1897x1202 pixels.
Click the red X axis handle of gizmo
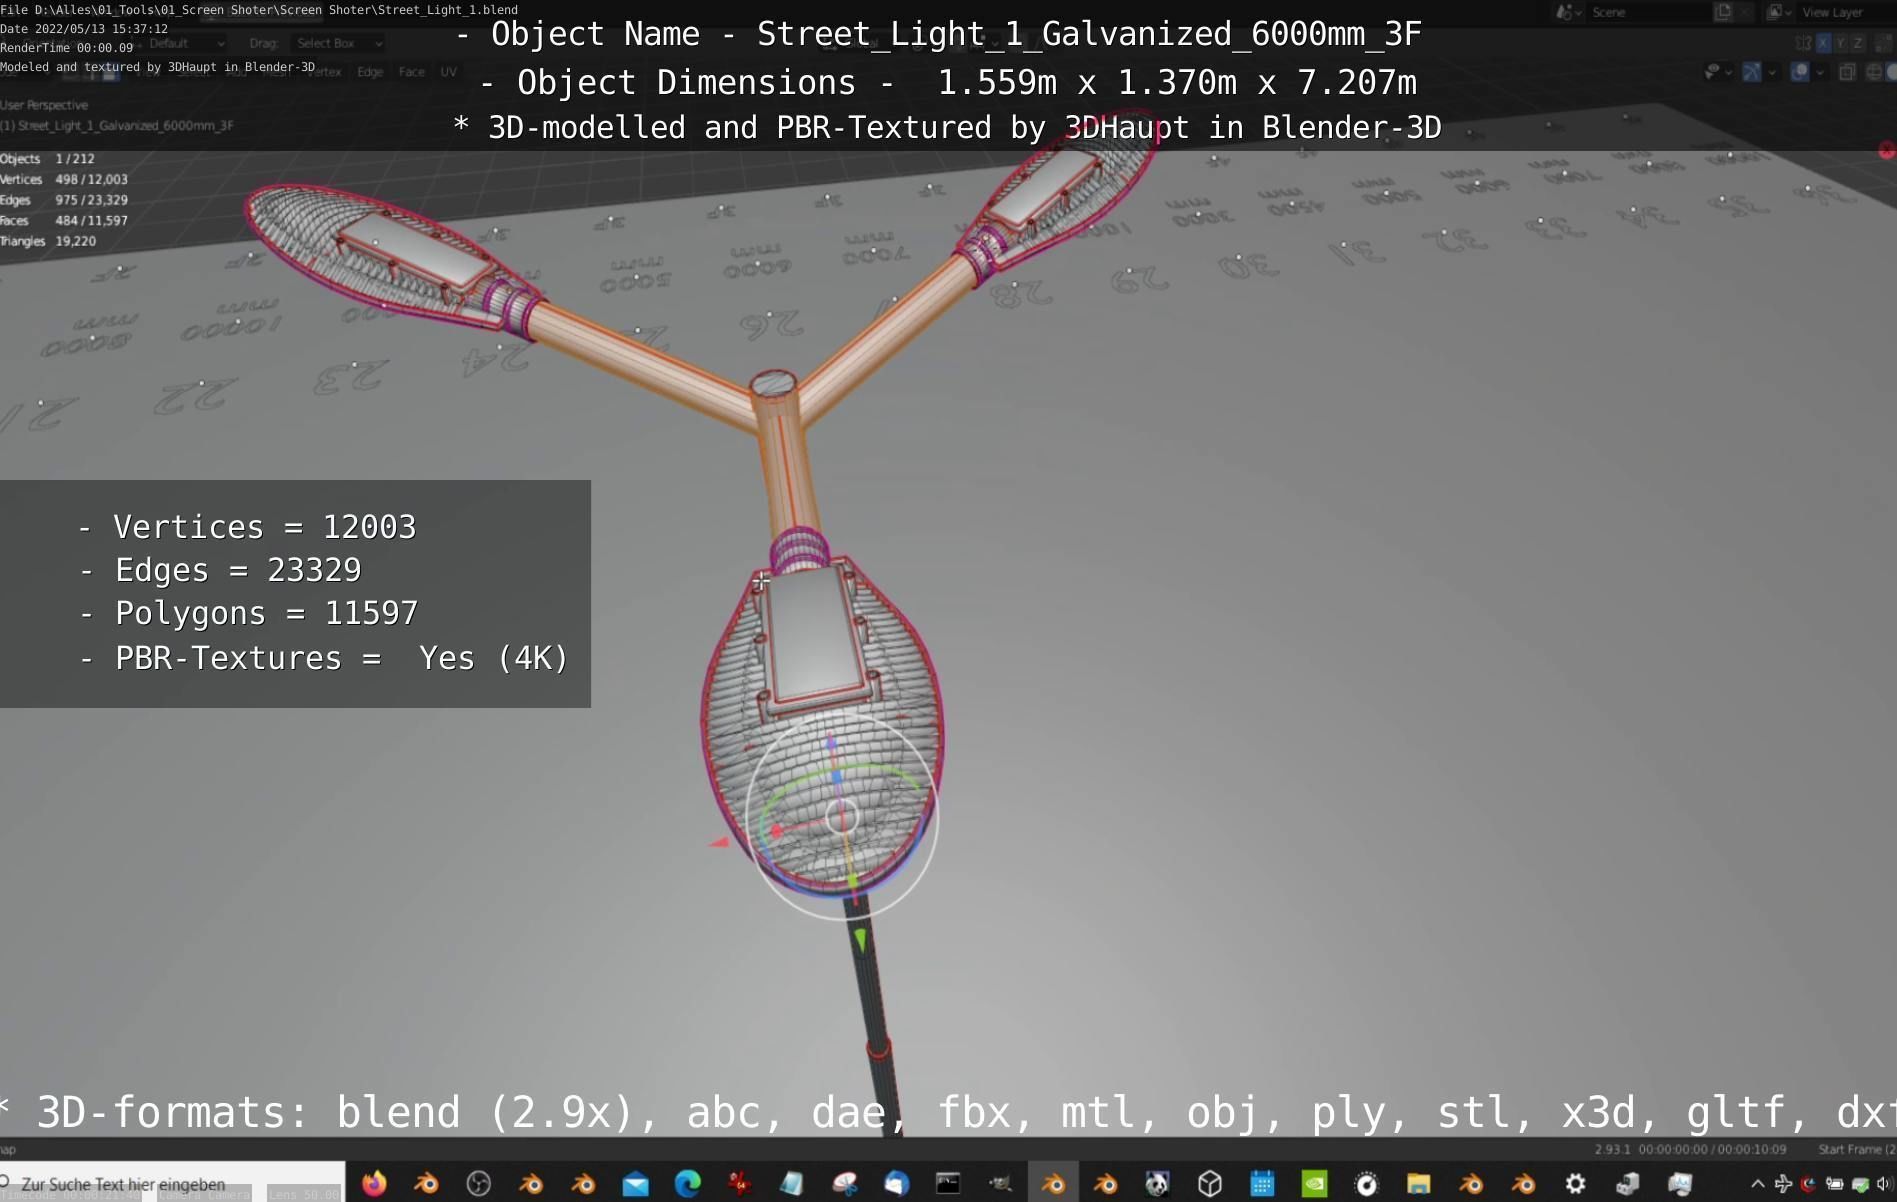(x=776, y=830)
